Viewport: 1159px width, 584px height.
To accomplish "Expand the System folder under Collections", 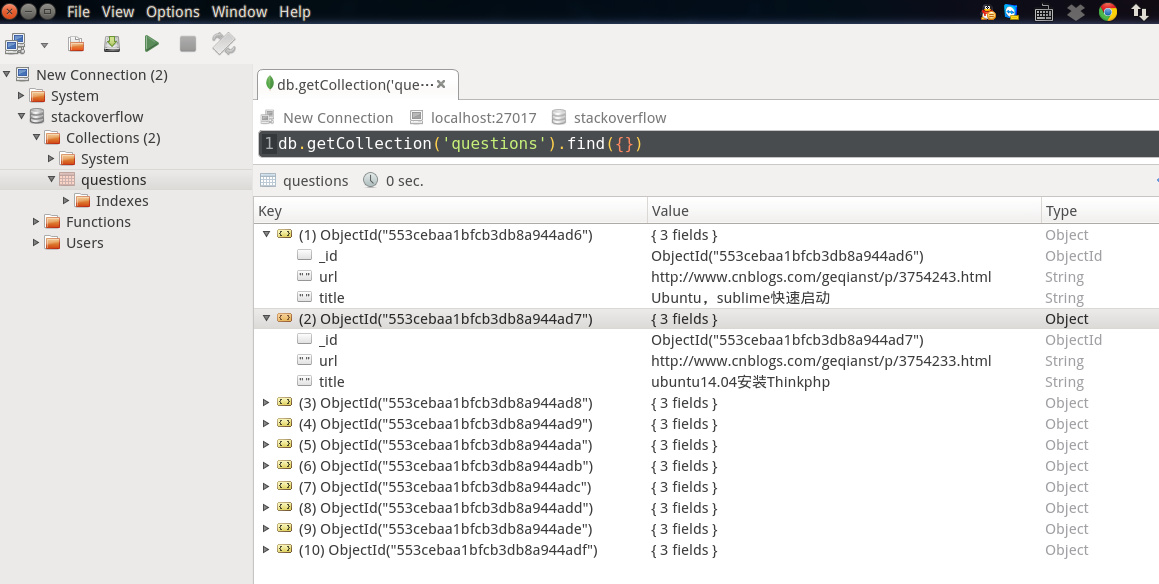I will 51,158.
